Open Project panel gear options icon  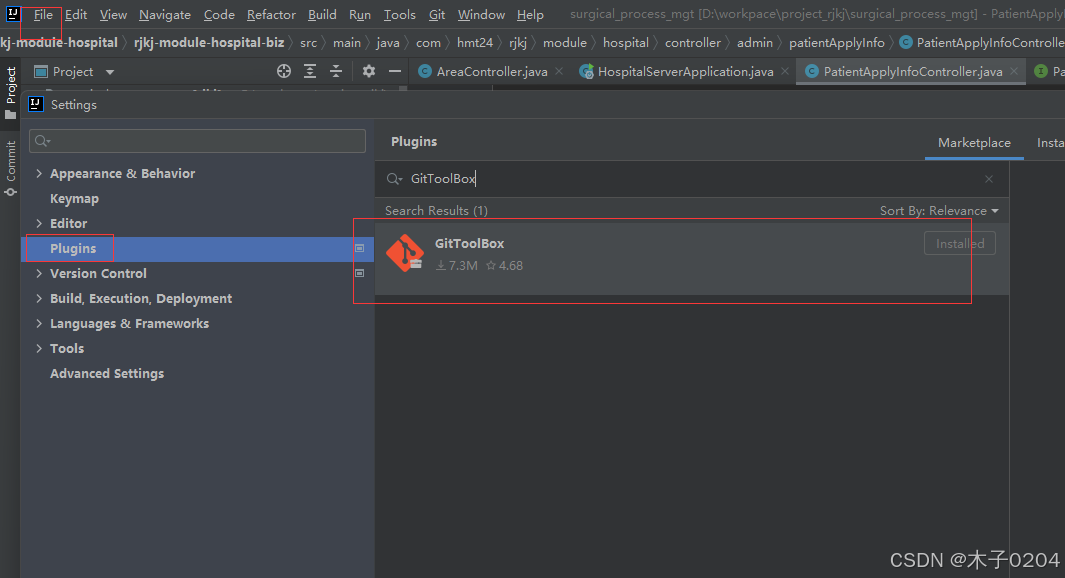click(x=369, y=71)
